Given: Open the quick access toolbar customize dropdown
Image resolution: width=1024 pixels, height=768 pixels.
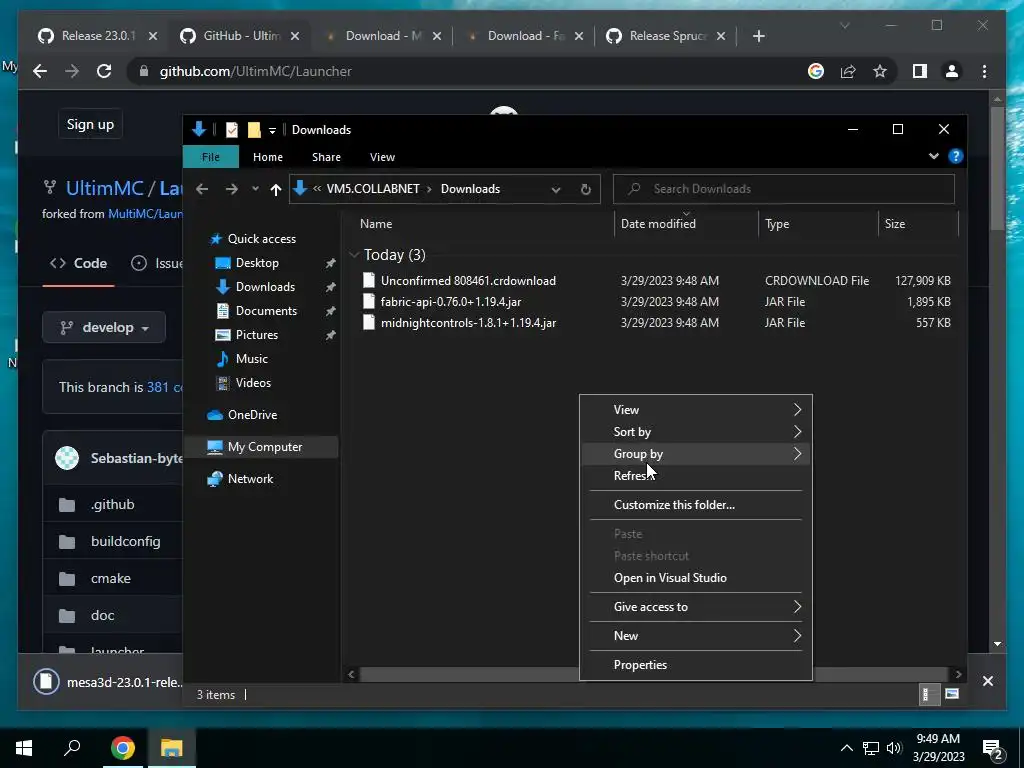Looking at the screenshot, I should tap(272, 130).
